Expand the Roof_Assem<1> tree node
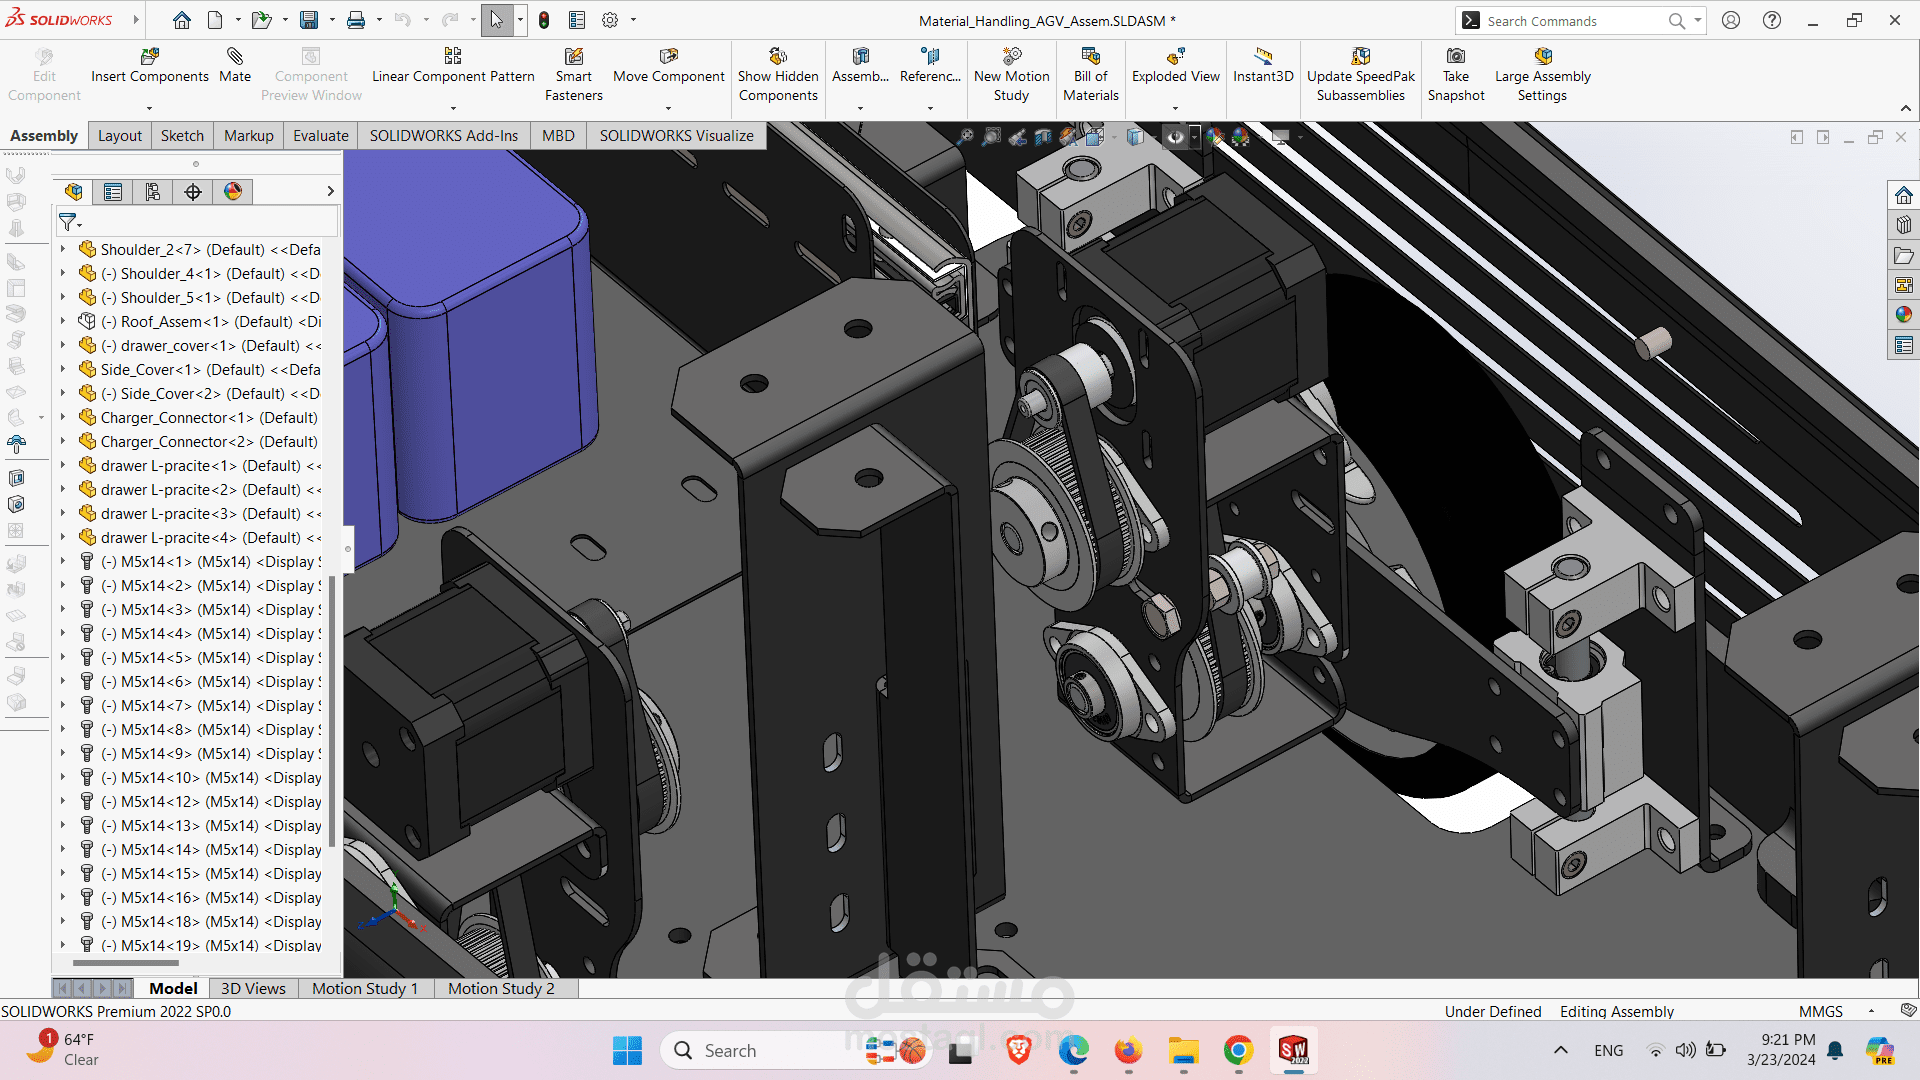The width and height of the screenshot is (1920, 1080). tap(63, 322)
